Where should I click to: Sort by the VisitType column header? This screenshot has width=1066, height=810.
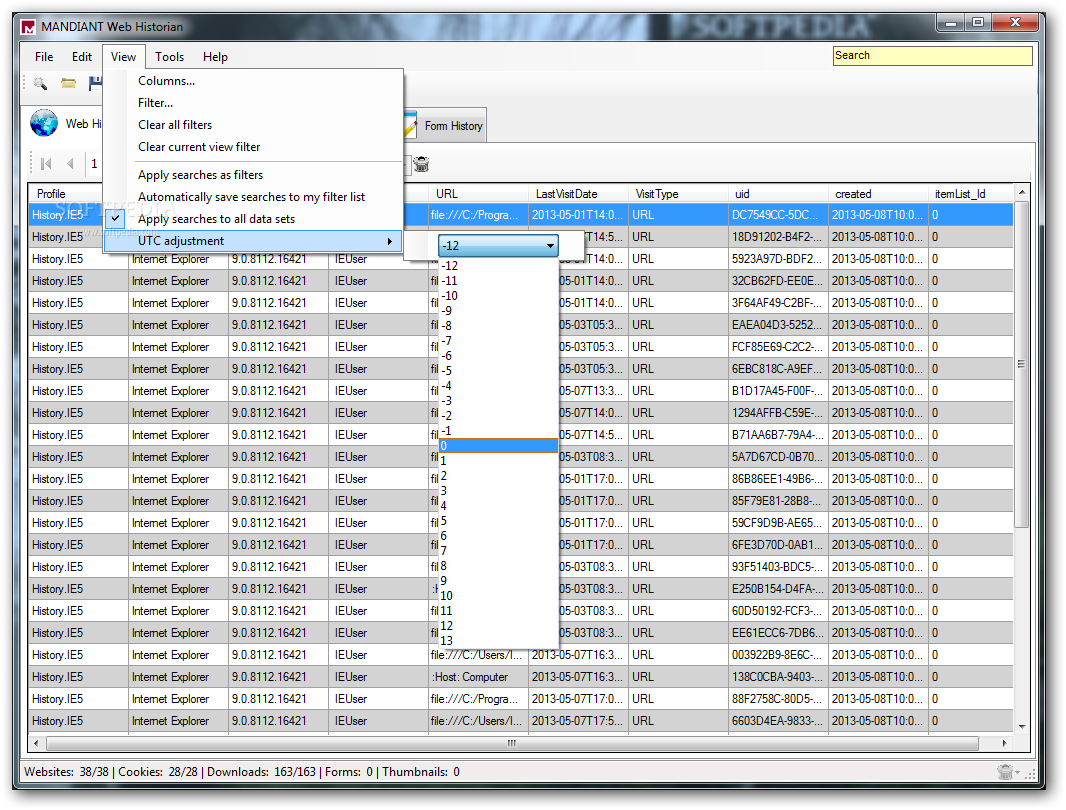point(677,194)
